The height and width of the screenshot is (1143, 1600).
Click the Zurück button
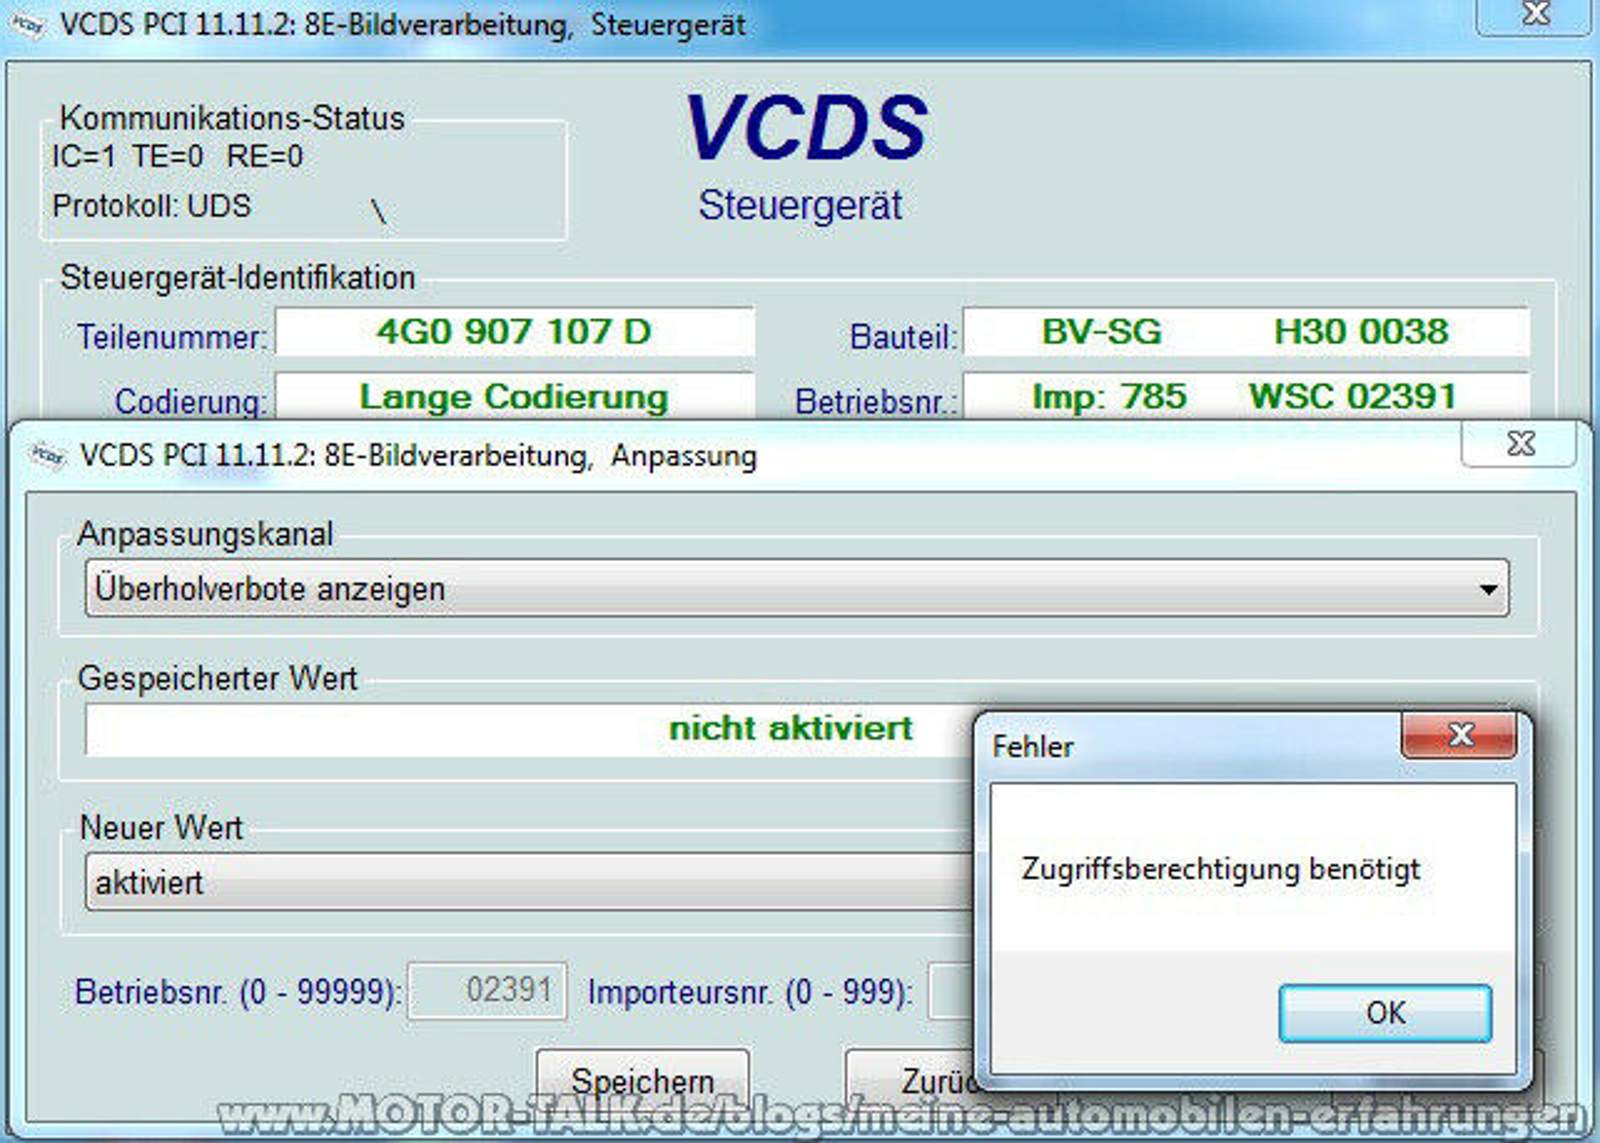910,1081
